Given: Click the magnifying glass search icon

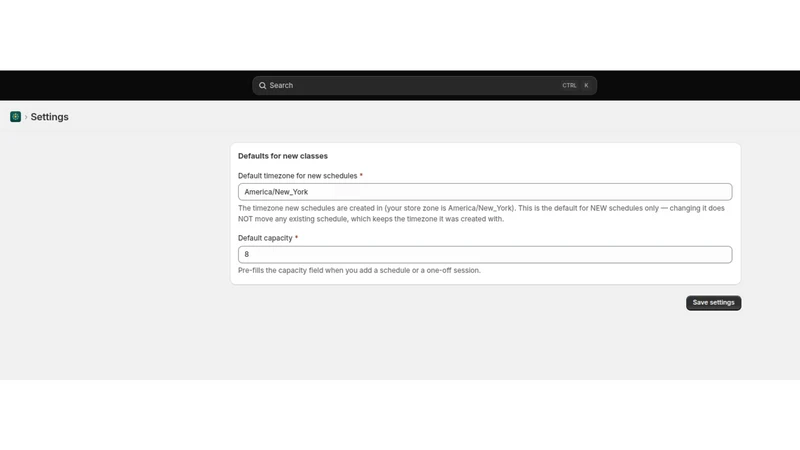Looking at the screenshot, I should pyautogui.click(x=262, y=86).
